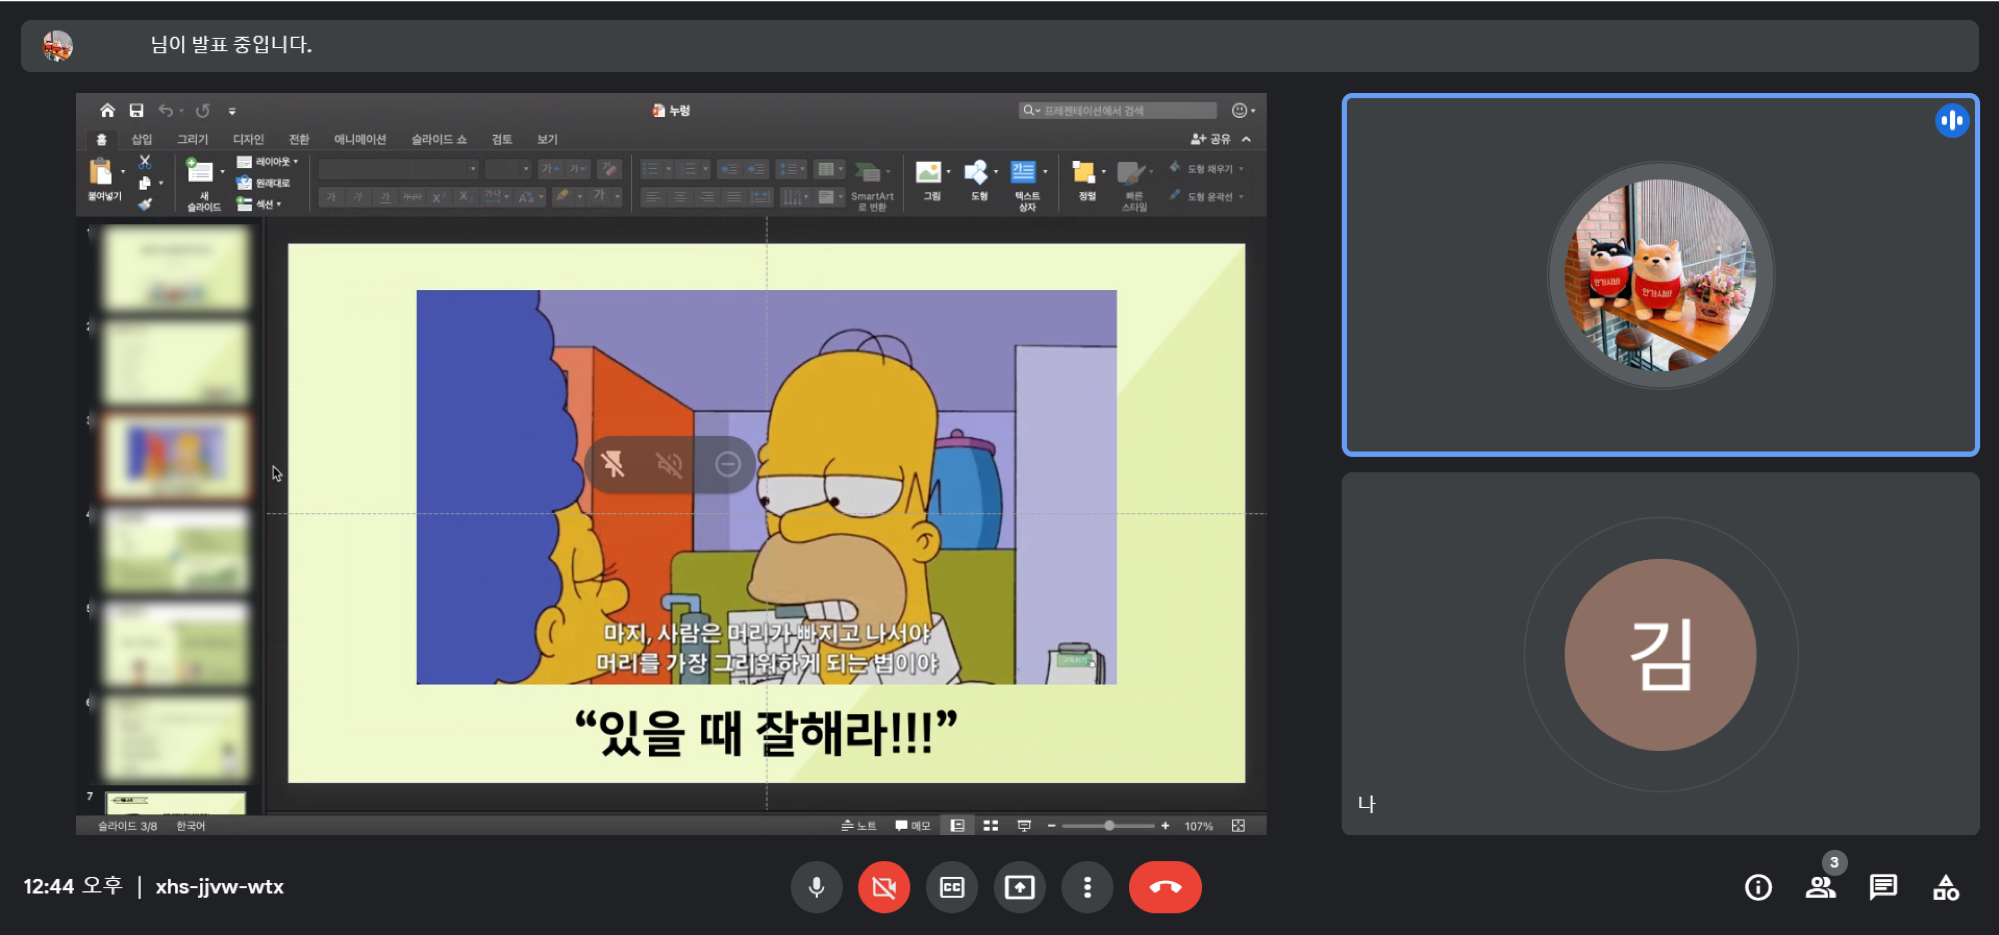Click the remove-from-call circle icon on the overlay
The height and width of the screenshot is (935, 1999).
point(728,464)
